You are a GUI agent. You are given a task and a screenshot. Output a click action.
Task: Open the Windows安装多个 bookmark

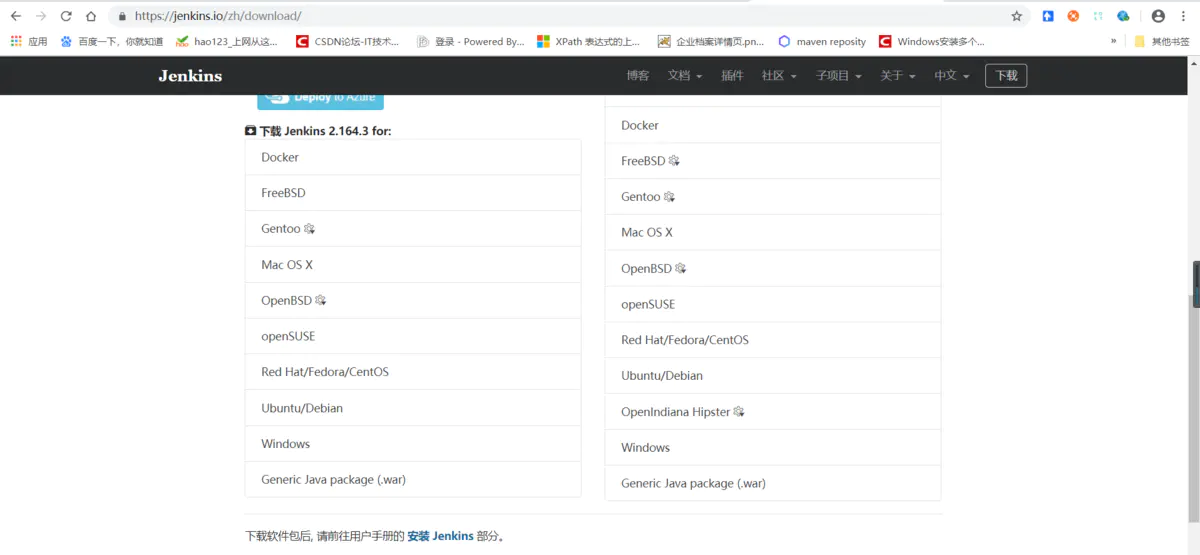[x=932, y=42]
